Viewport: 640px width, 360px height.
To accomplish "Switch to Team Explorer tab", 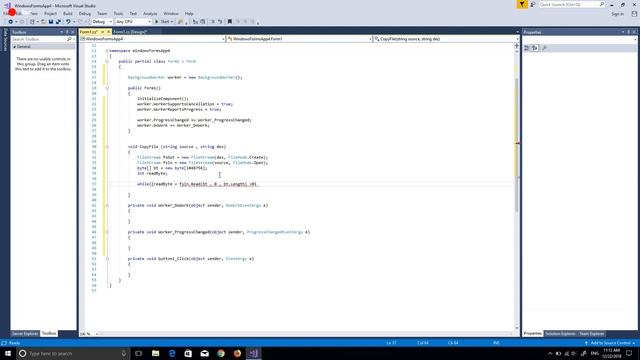I will pos(591,333).
